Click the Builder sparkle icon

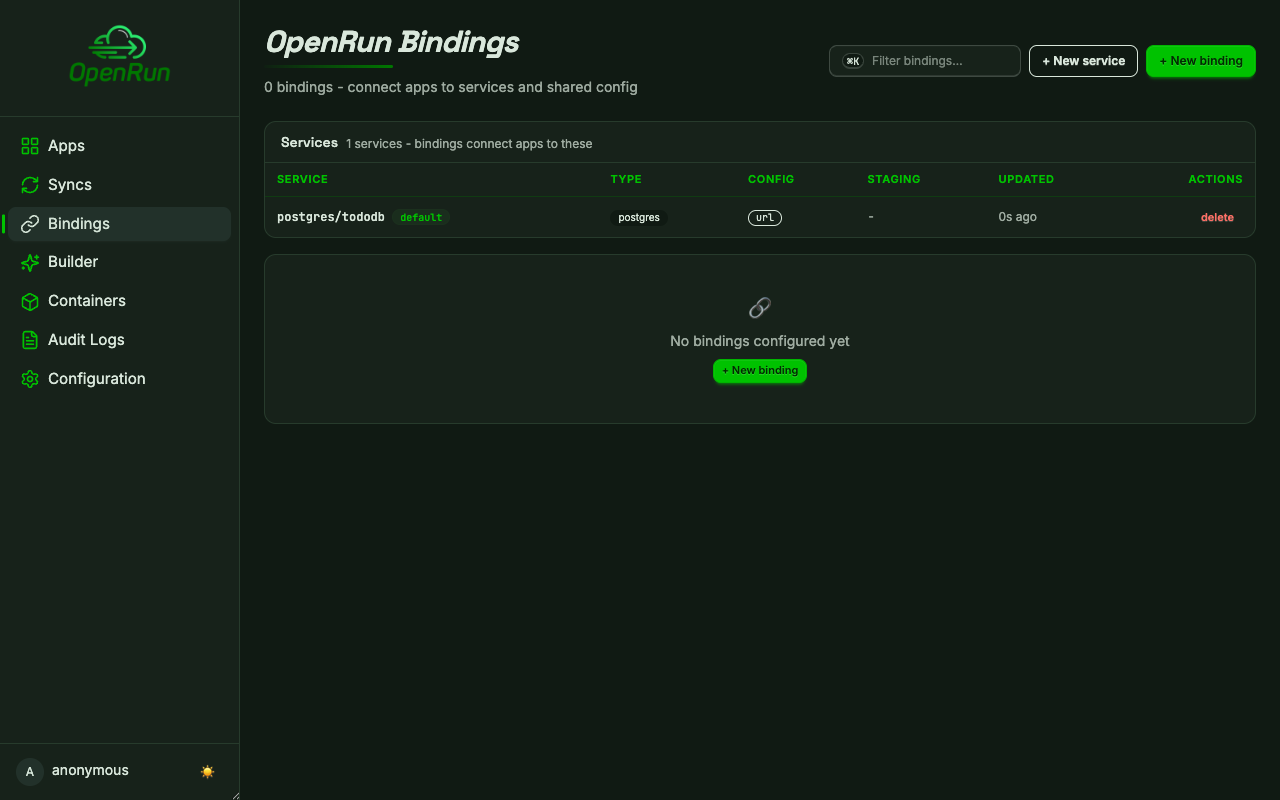[x=30, y=262]
